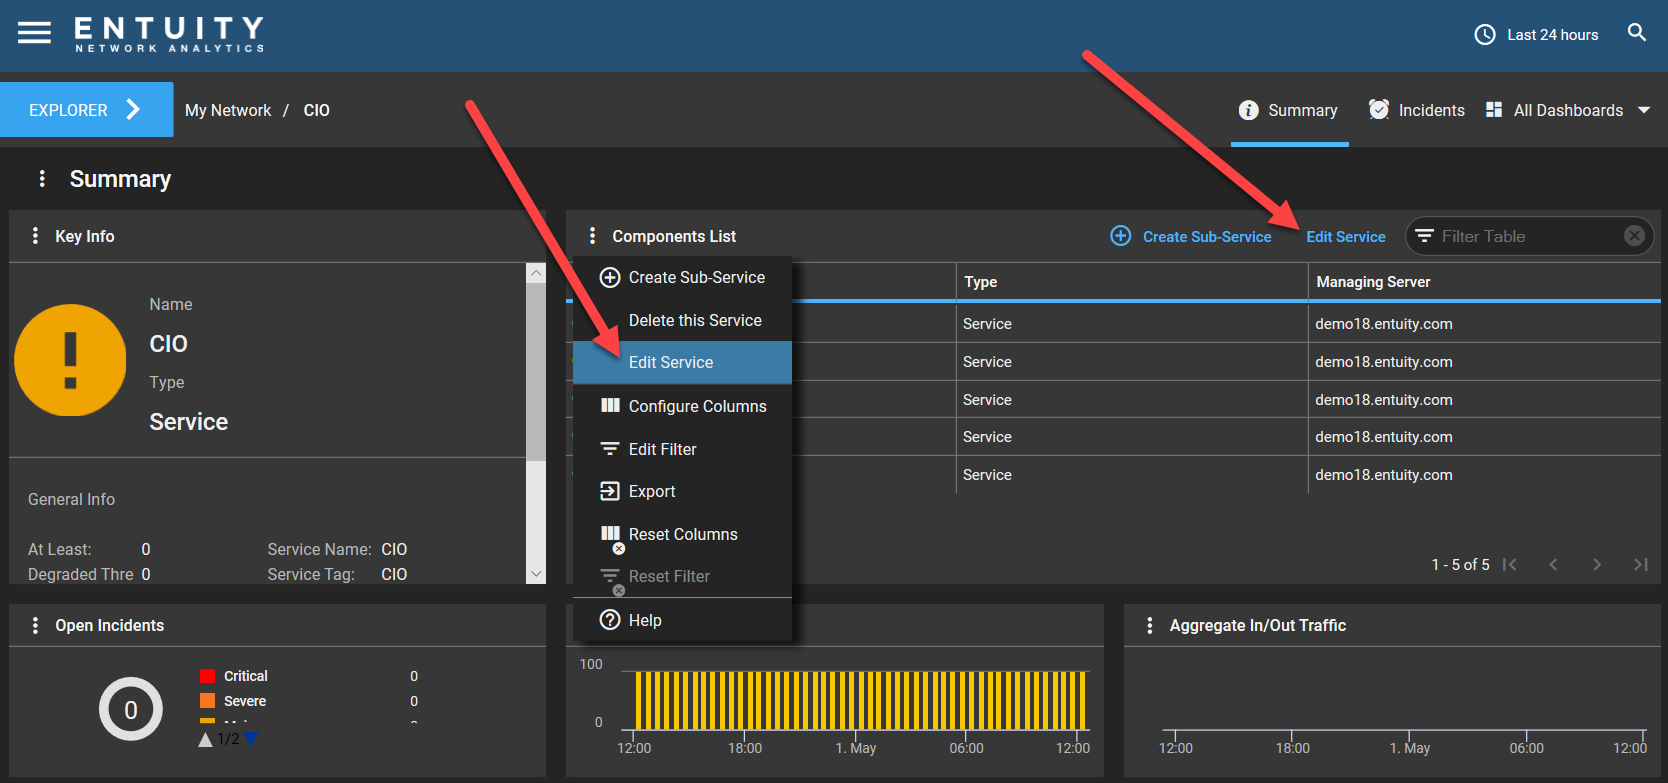Choose Edit Filter from the menu
The height and width of the screenshot is (783, 1668).
click(x=682, y=449)
